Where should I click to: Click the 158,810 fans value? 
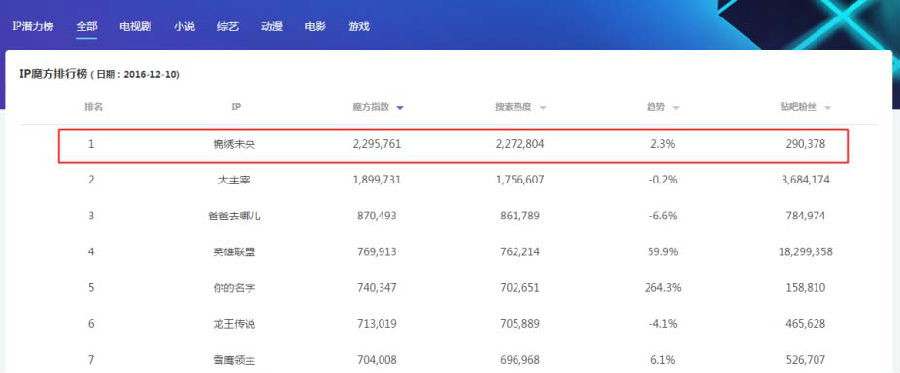click(x=805, y=288)
